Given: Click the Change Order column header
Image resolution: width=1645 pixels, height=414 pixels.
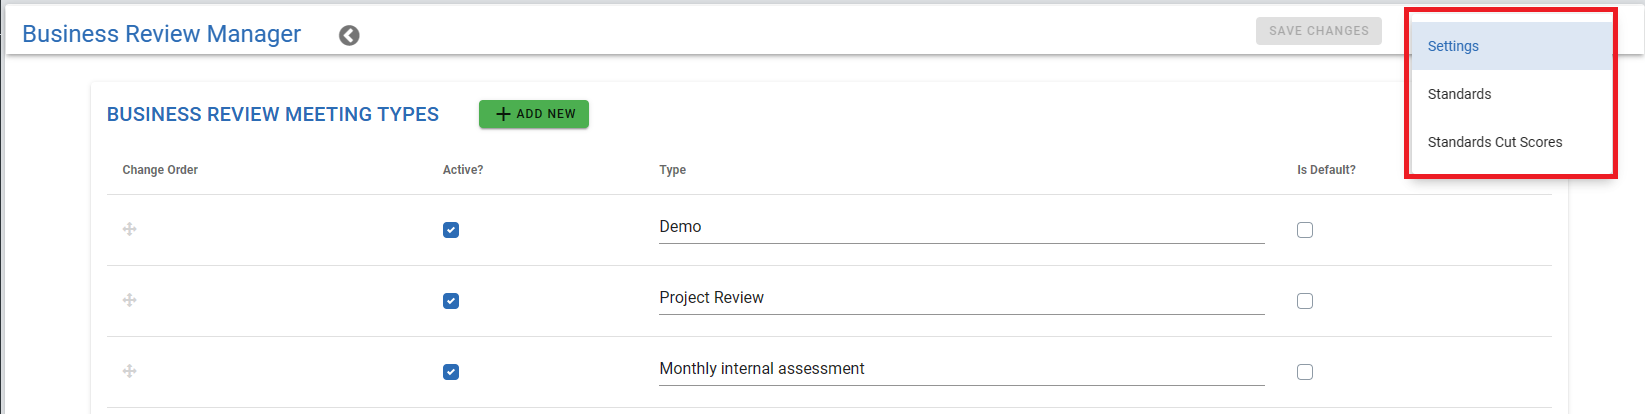Looking at the screenshot, I should click(x=160, y=170).
